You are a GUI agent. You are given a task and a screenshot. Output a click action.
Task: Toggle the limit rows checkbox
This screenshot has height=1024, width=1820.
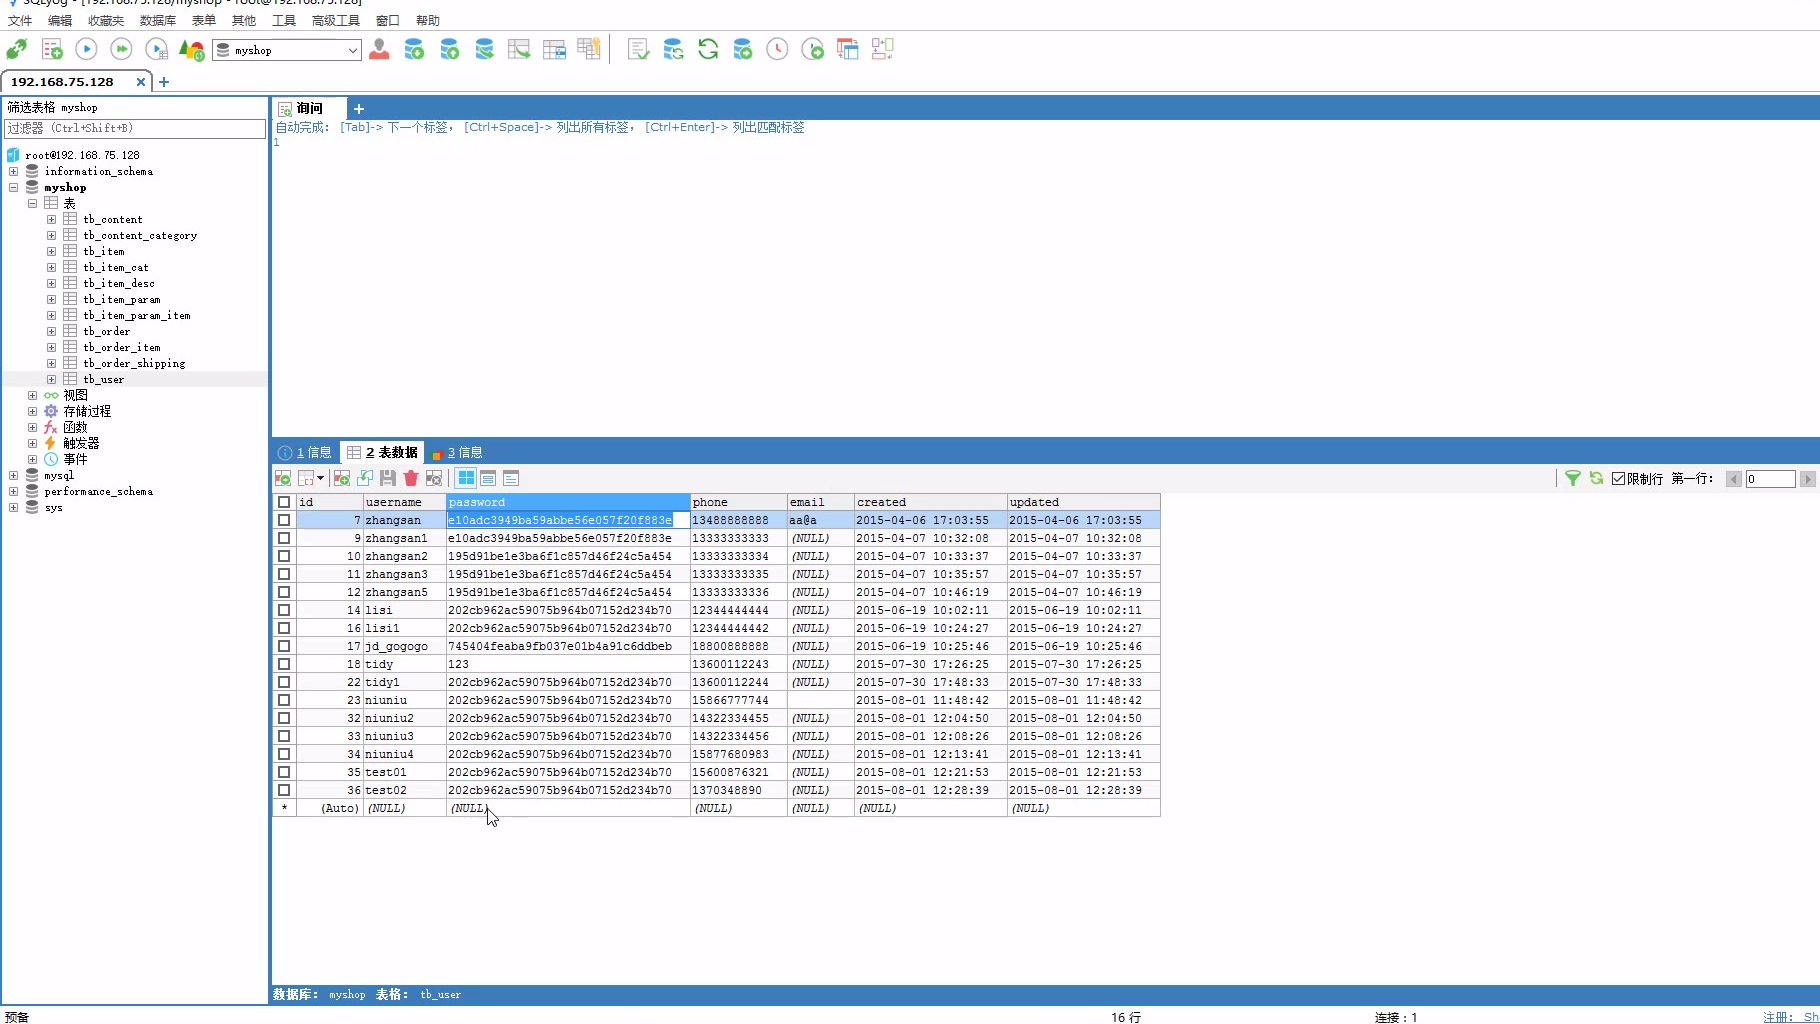pos(1618,479)
